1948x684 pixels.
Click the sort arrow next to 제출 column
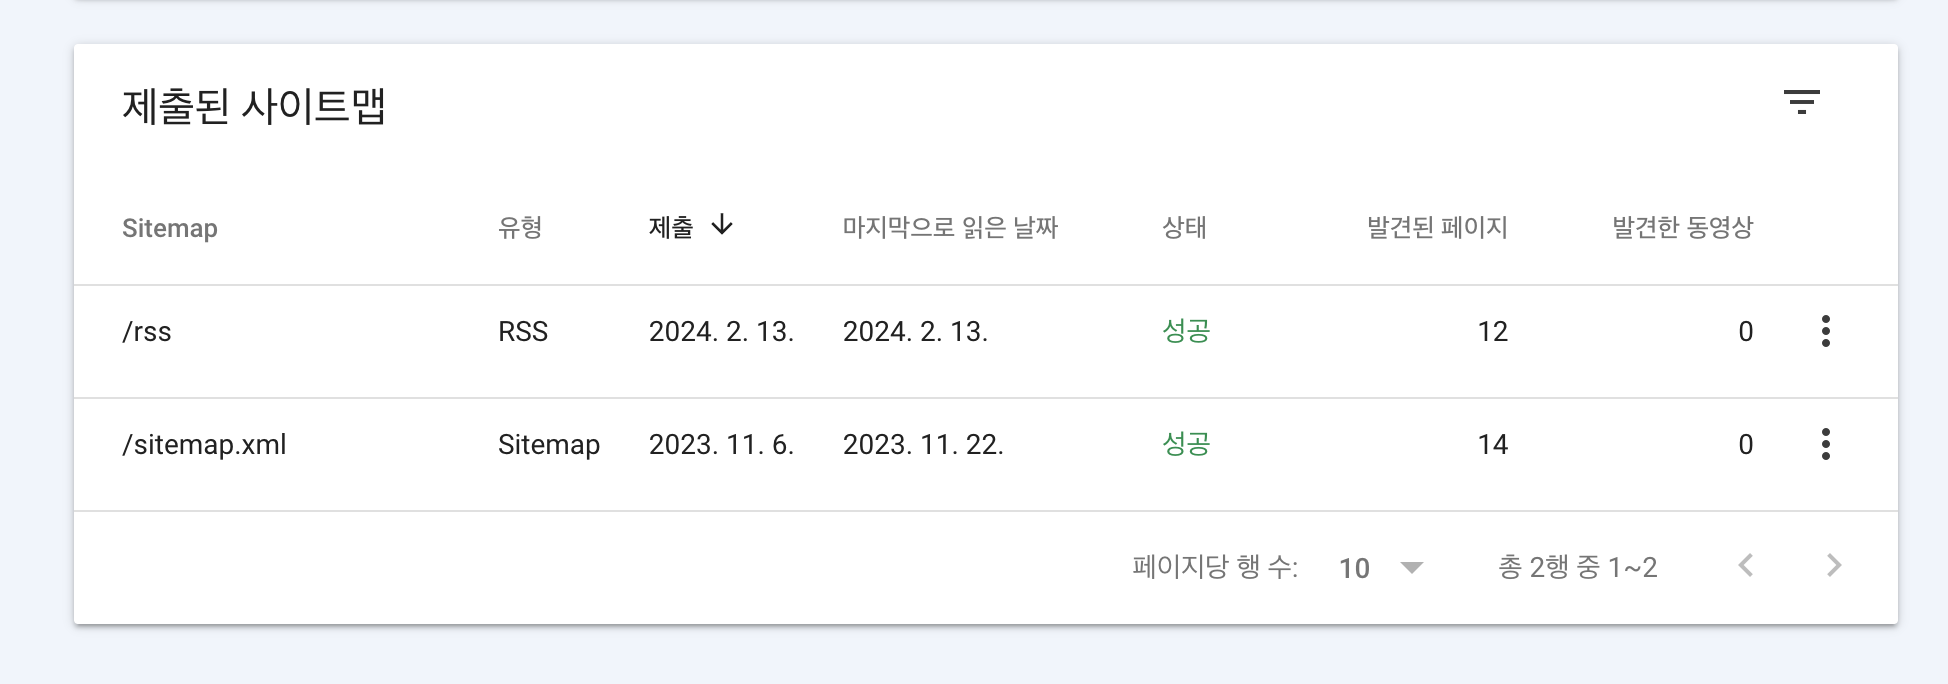coord(722,226)
